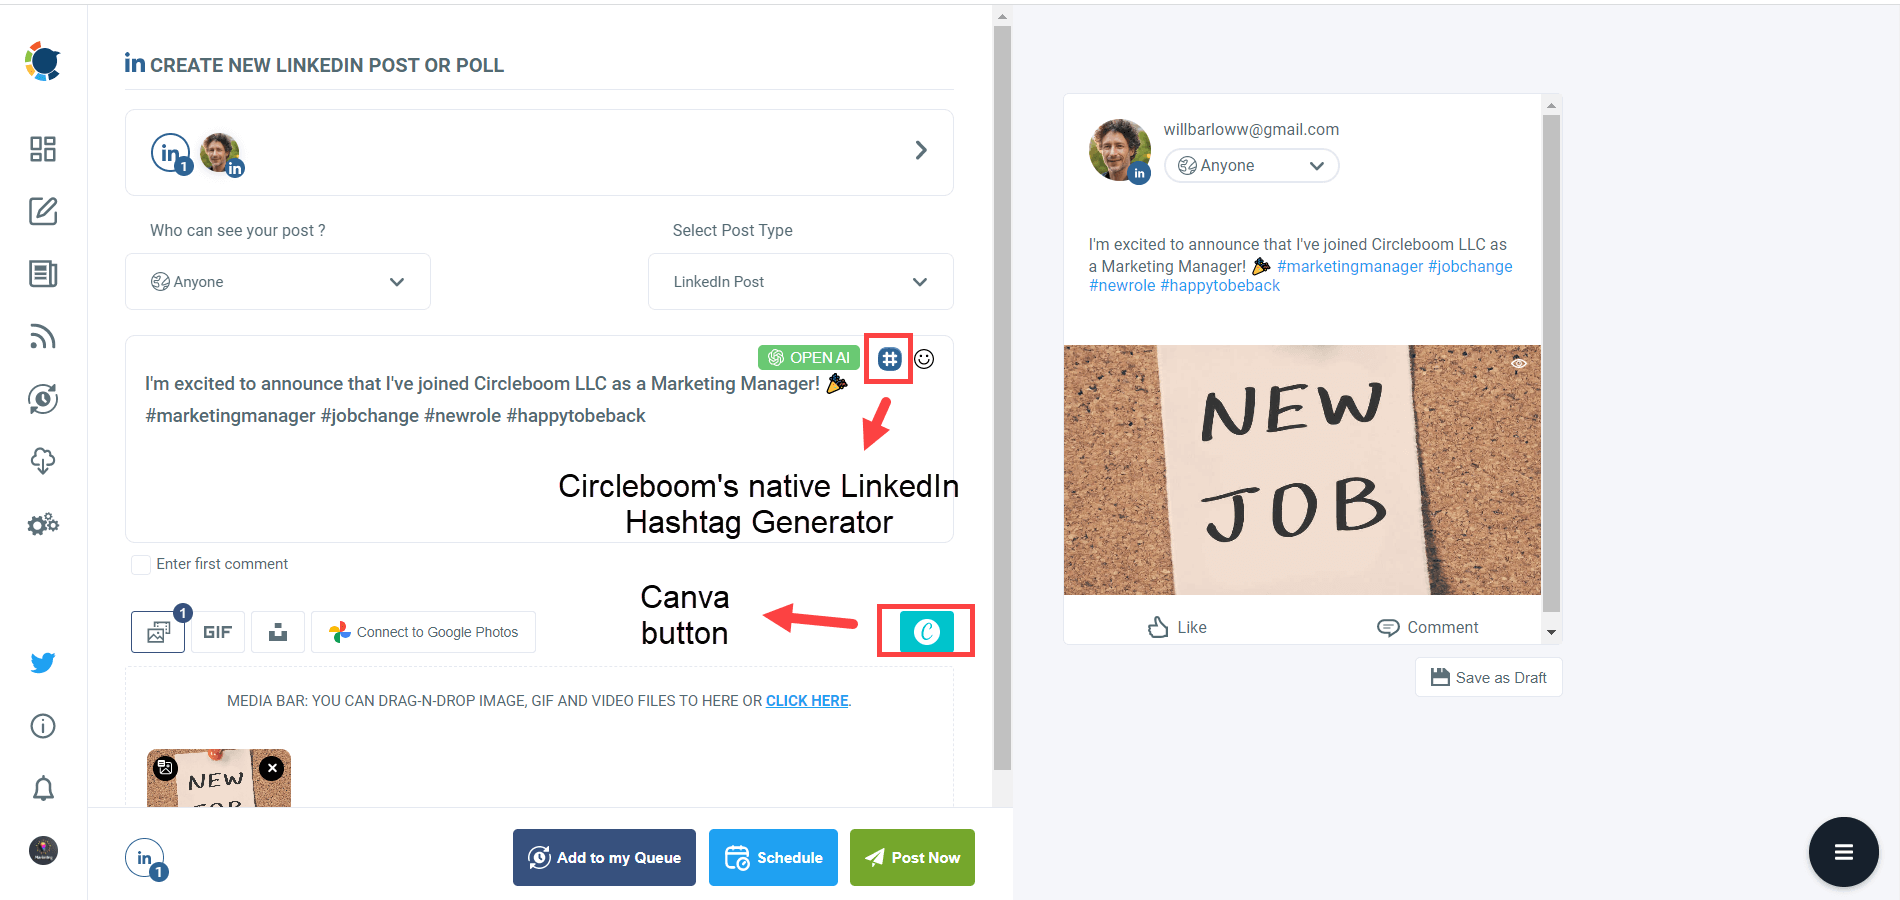
Task: Click Connect to Google Photos
Action: click(423, 631)
